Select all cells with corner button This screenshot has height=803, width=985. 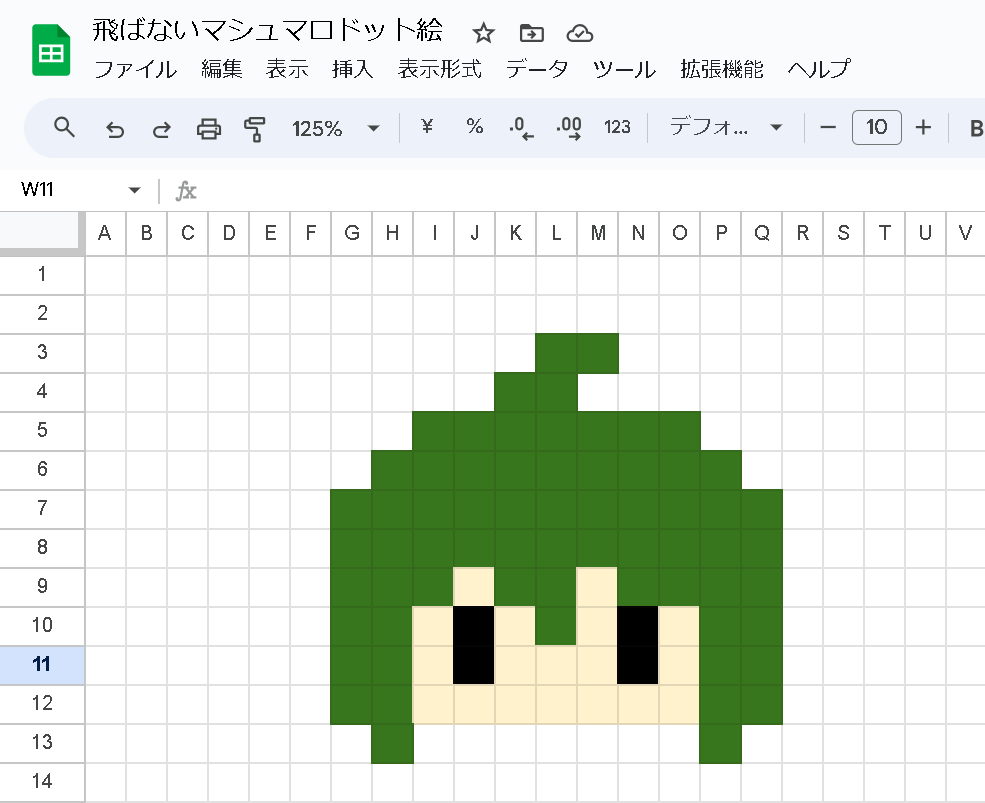point(42,233)
